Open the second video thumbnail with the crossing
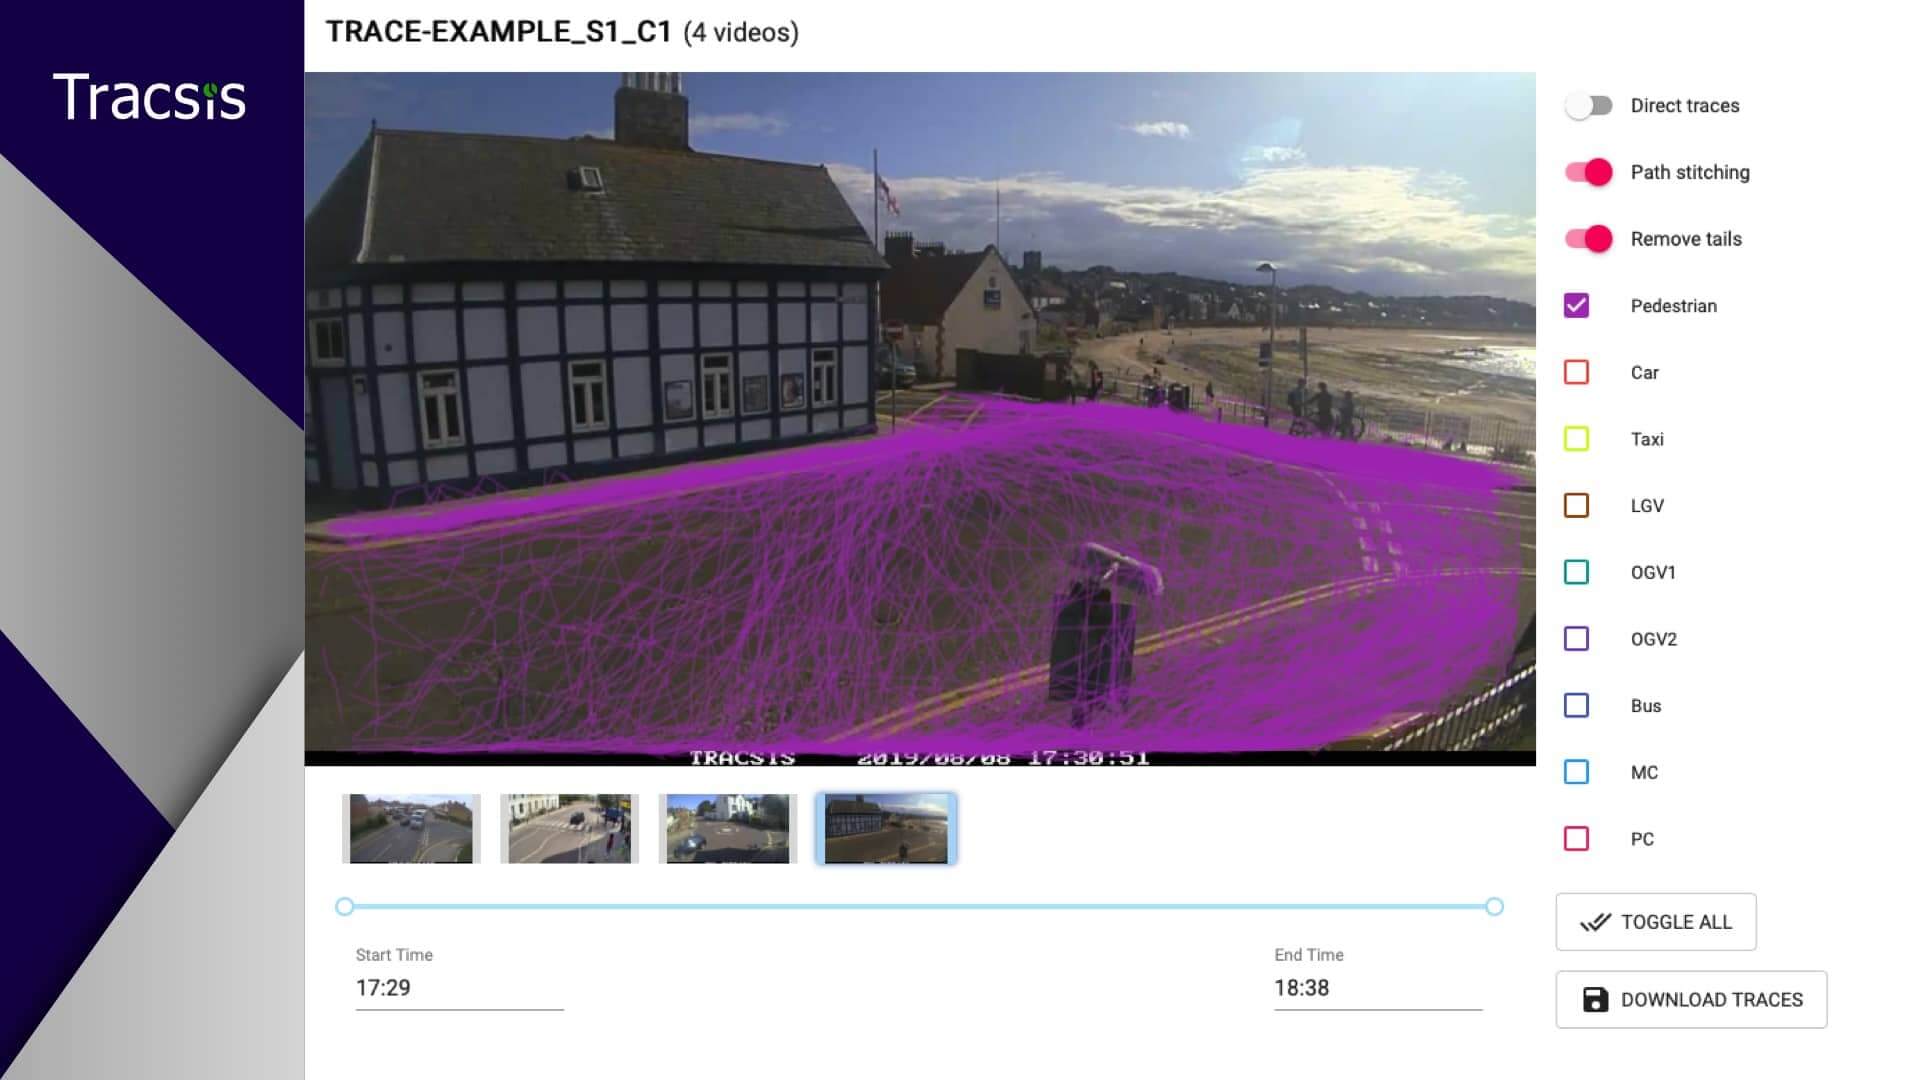Image resolution: width=1920 pixels, height=1080 pixels. point(569,829)
